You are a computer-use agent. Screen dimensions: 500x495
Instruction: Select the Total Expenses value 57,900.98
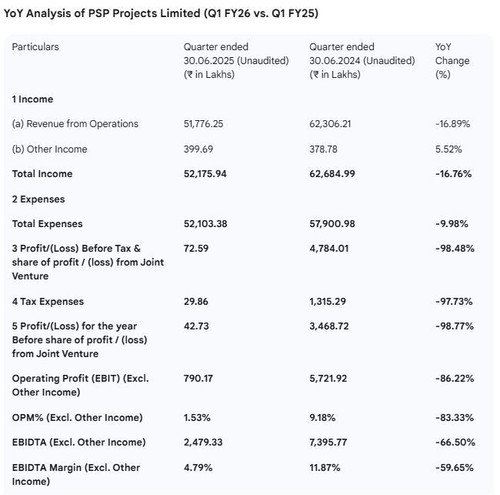pyautogui.click(x=332, y=224)
